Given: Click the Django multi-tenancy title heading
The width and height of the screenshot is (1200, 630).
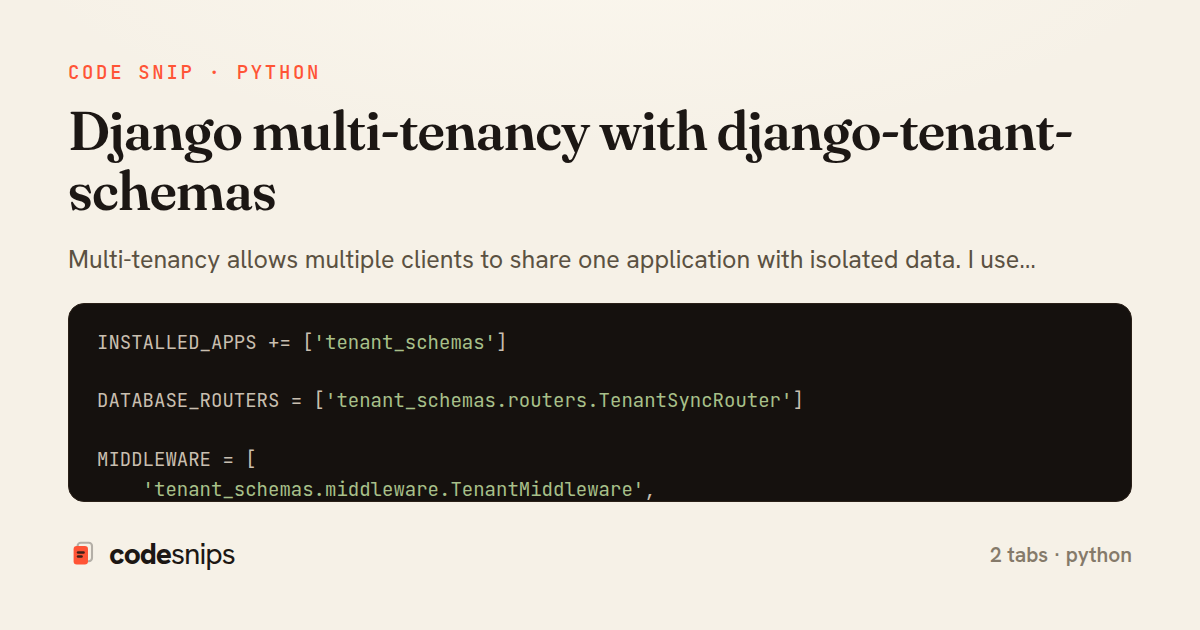Looking at the screenshot, I should click(571, 164).
